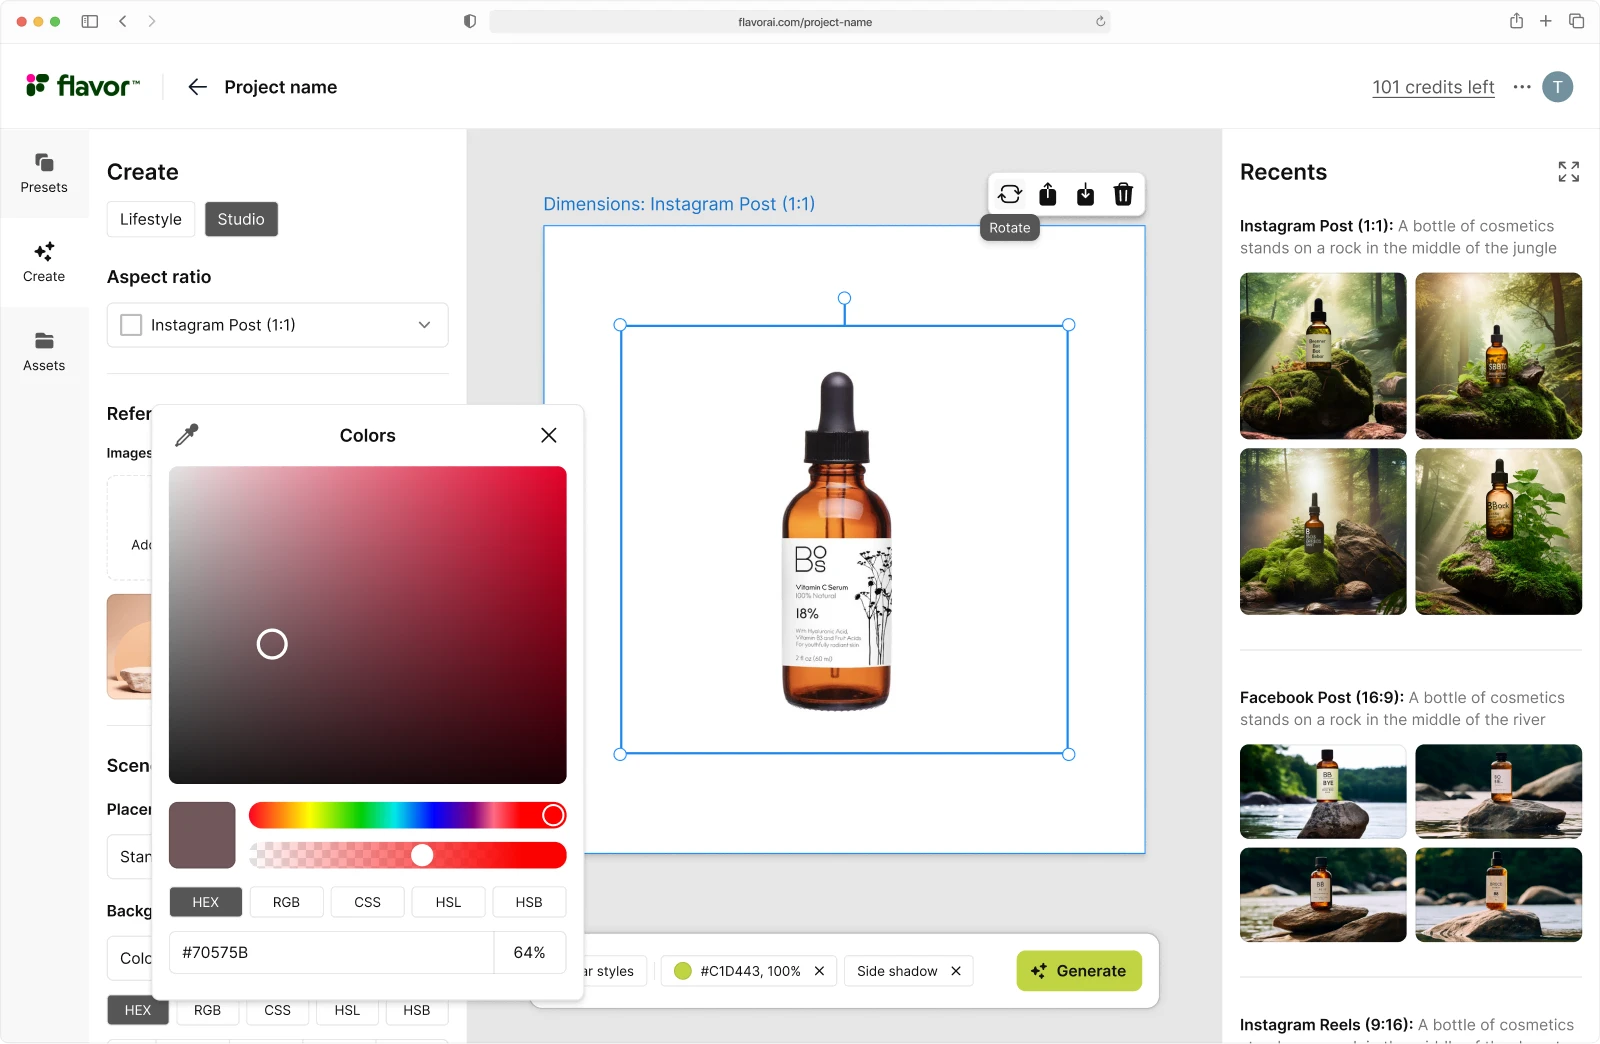Open the top-right jungle thumbnail with sunbeams
The height and width of the screenshot is (1044, 1600).
(1499, 356)
